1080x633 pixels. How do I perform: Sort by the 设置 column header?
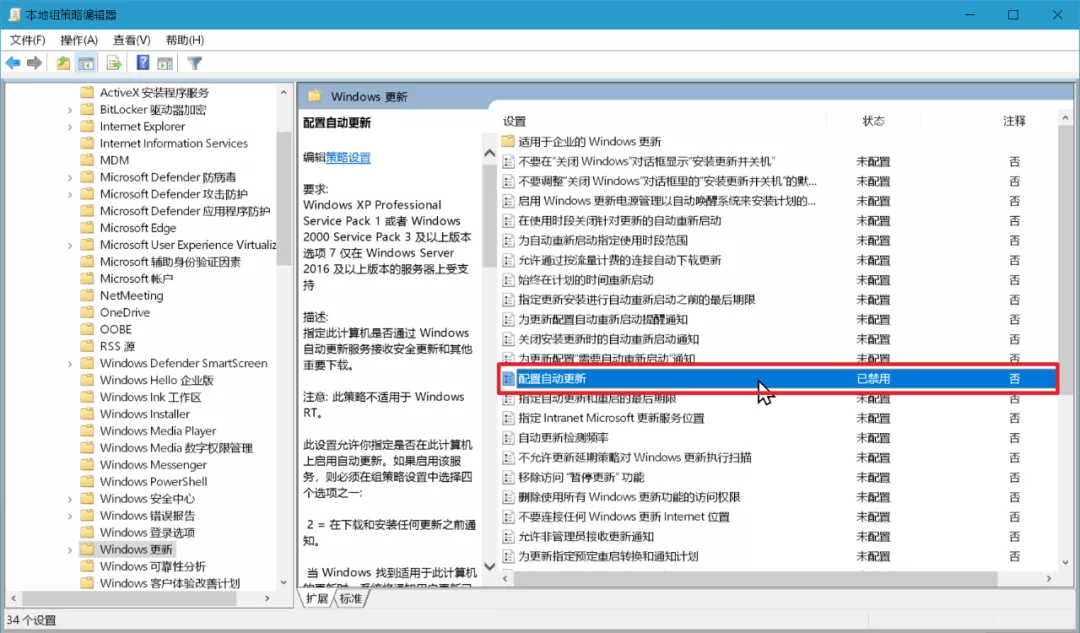pyautogui.click(x=515, y=121)
